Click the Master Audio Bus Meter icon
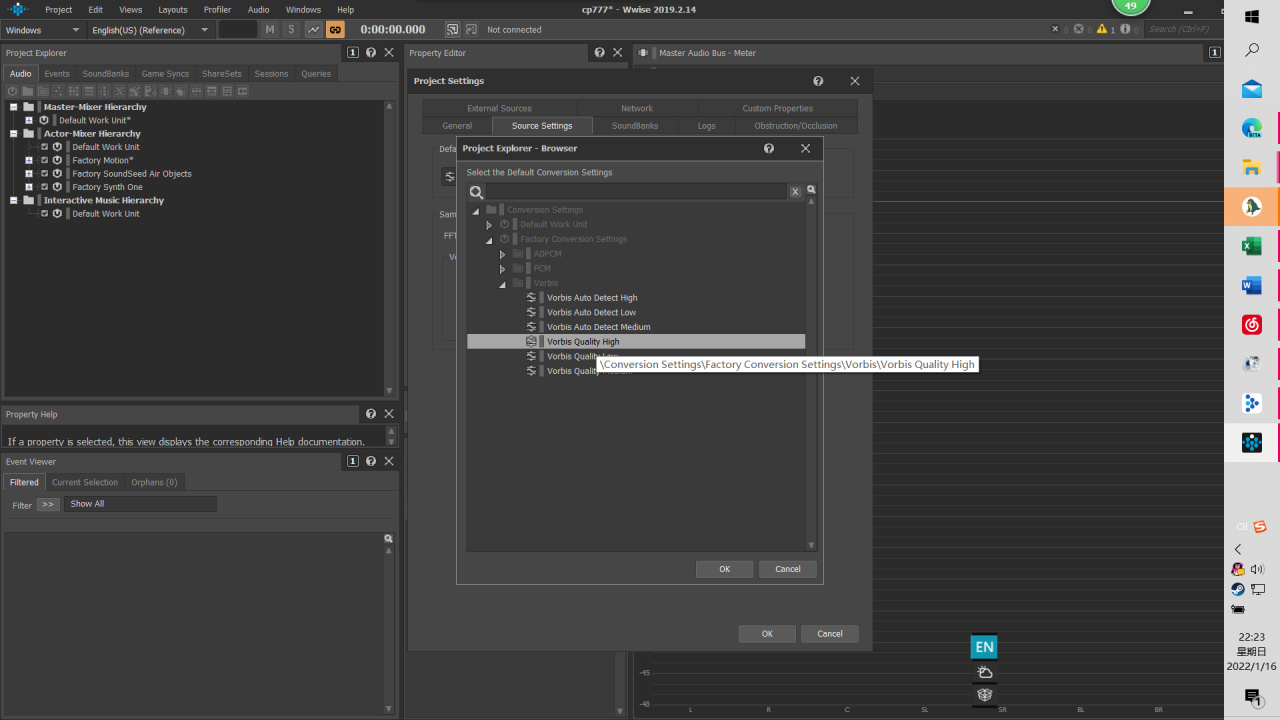This screenshot has height=720, width=1280. click(x=644, y=53)
